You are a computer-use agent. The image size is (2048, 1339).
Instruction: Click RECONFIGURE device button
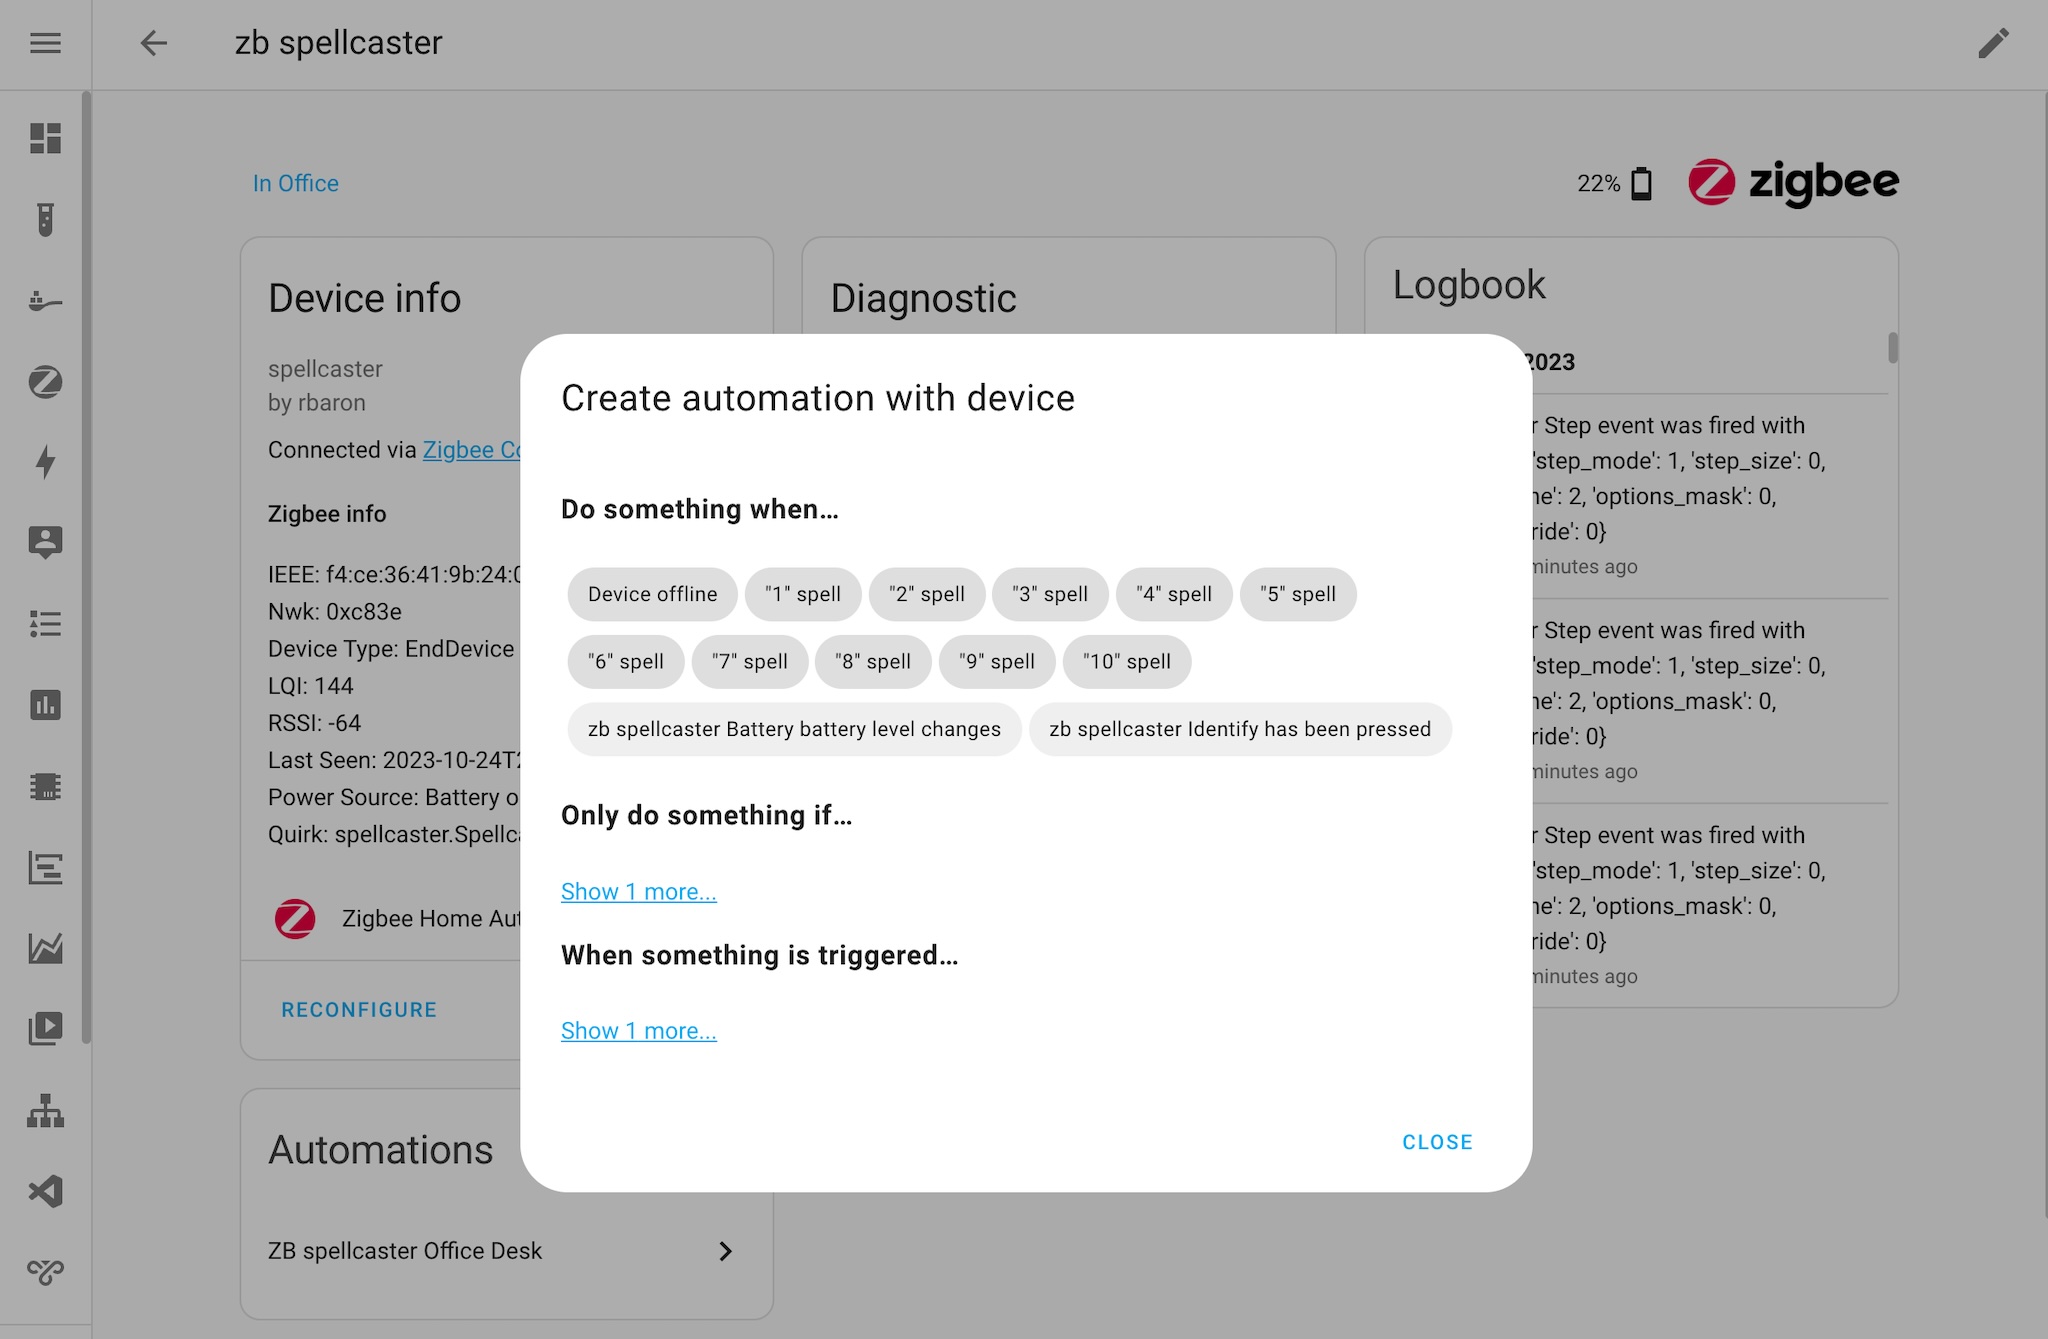click(x=359, y=1009)
